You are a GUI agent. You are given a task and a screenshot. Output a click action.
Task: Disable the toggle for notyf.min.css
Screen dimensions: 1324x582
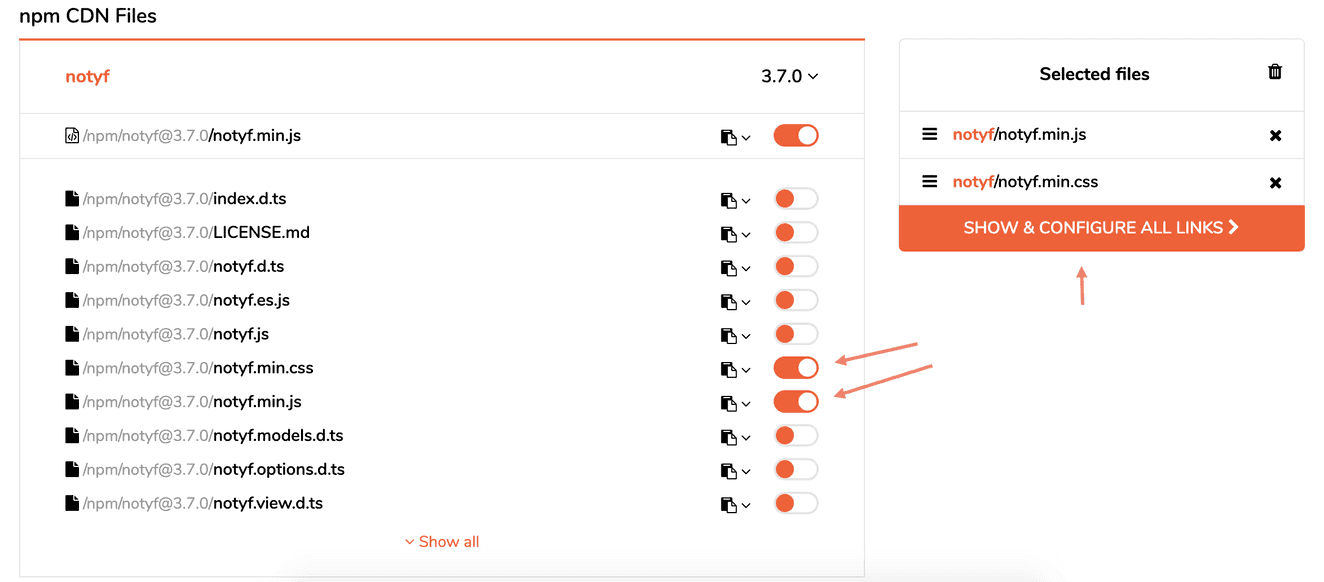[795, 368]
